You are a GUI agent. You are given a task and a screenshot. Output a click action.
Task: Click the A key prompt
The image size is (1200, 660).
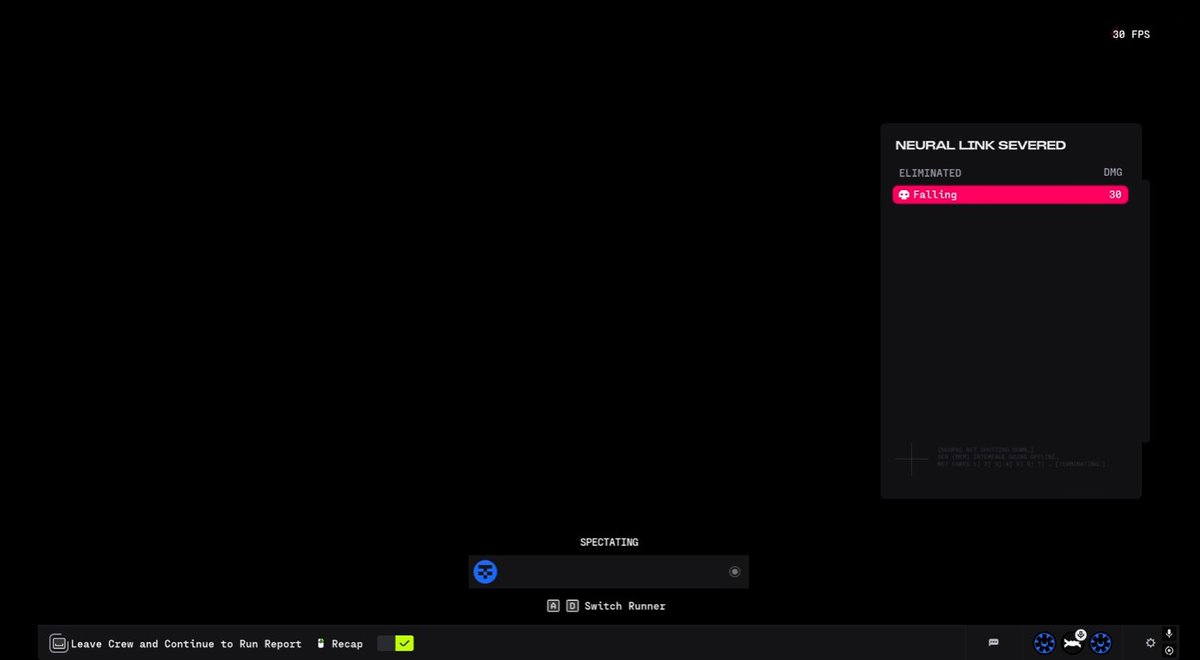pyautogui.click(x=553, y=606)
